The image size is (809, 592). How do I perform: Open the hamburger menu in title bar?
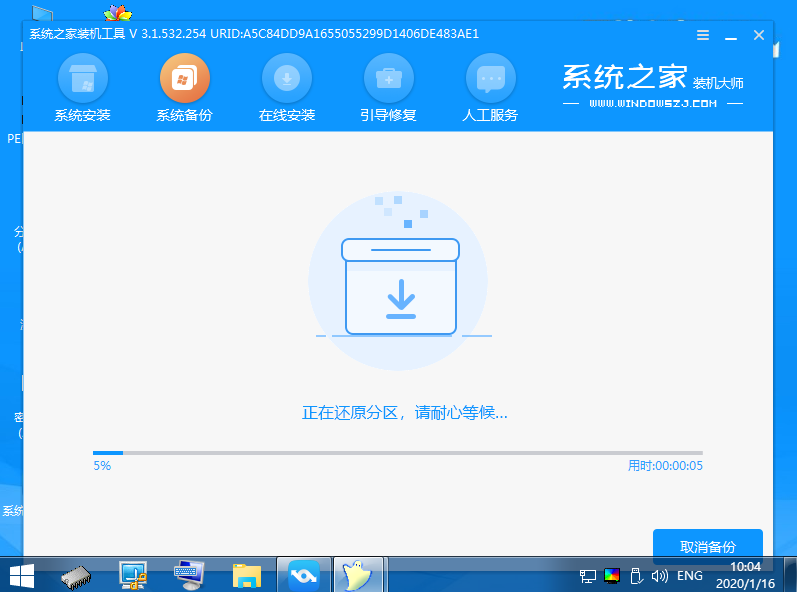[x=703, y=35]
